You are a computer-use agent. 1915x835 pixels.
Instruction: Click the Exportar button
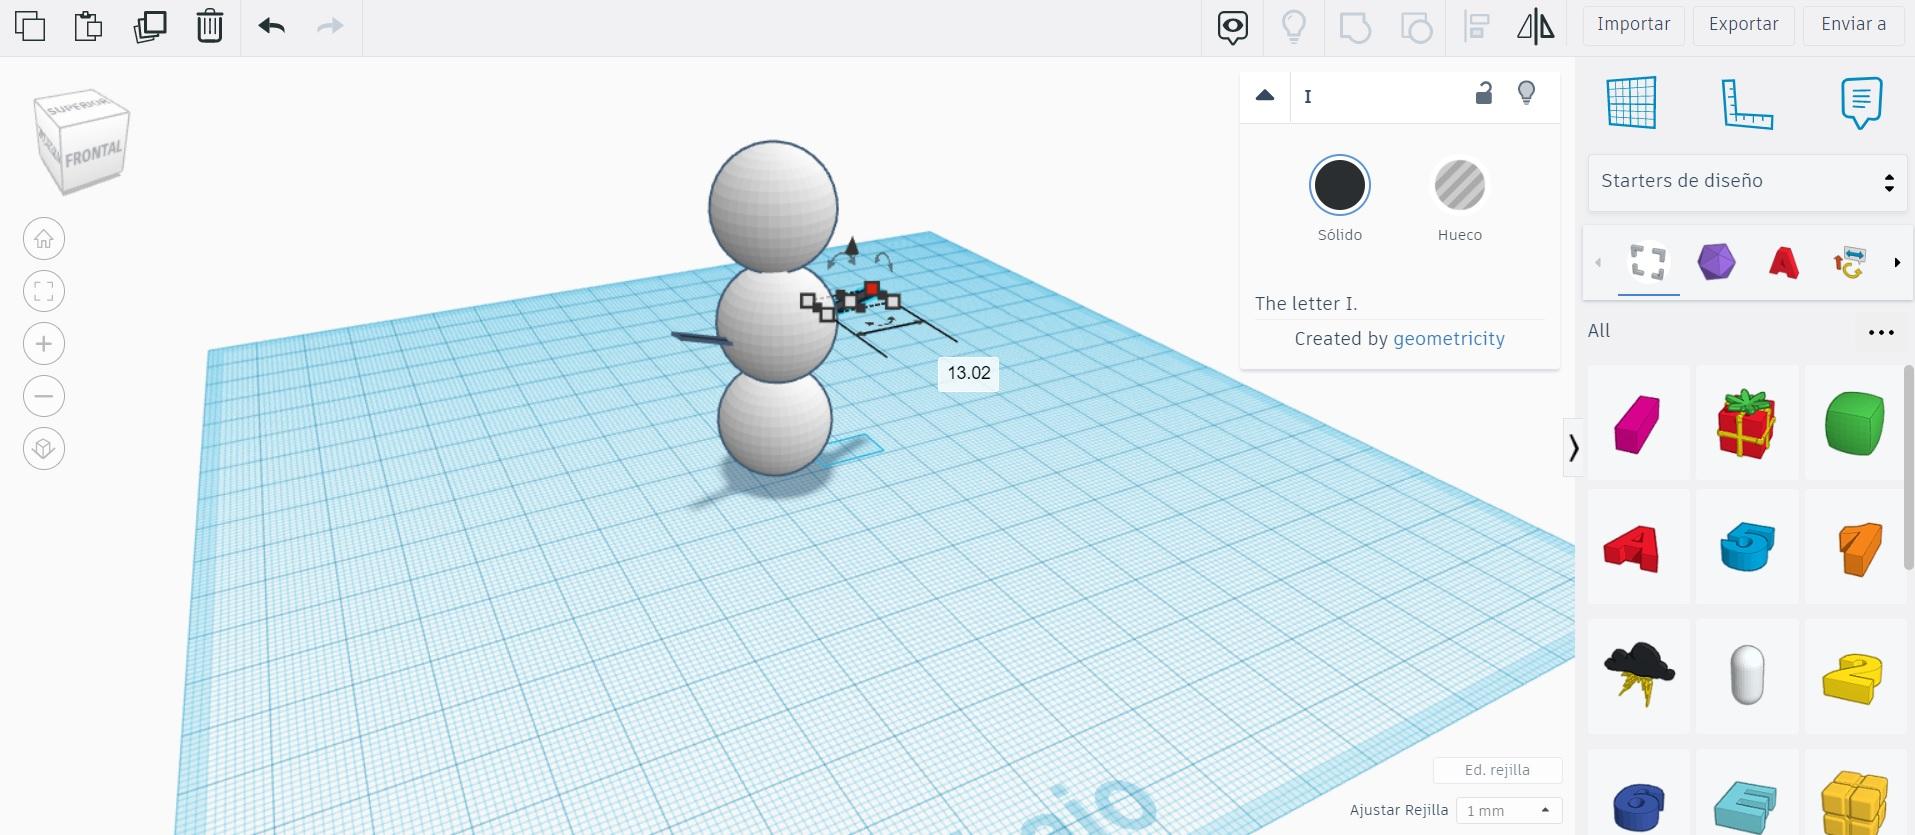1744,25
